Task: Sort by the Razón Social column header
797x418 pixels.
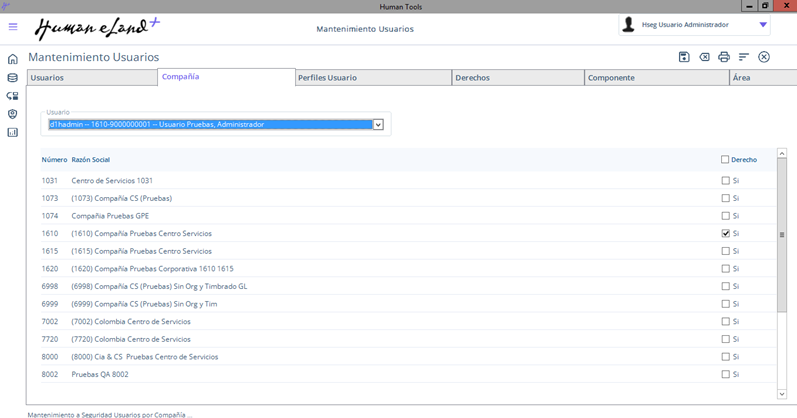Action: pyautogui.click(x=91, y=160)
